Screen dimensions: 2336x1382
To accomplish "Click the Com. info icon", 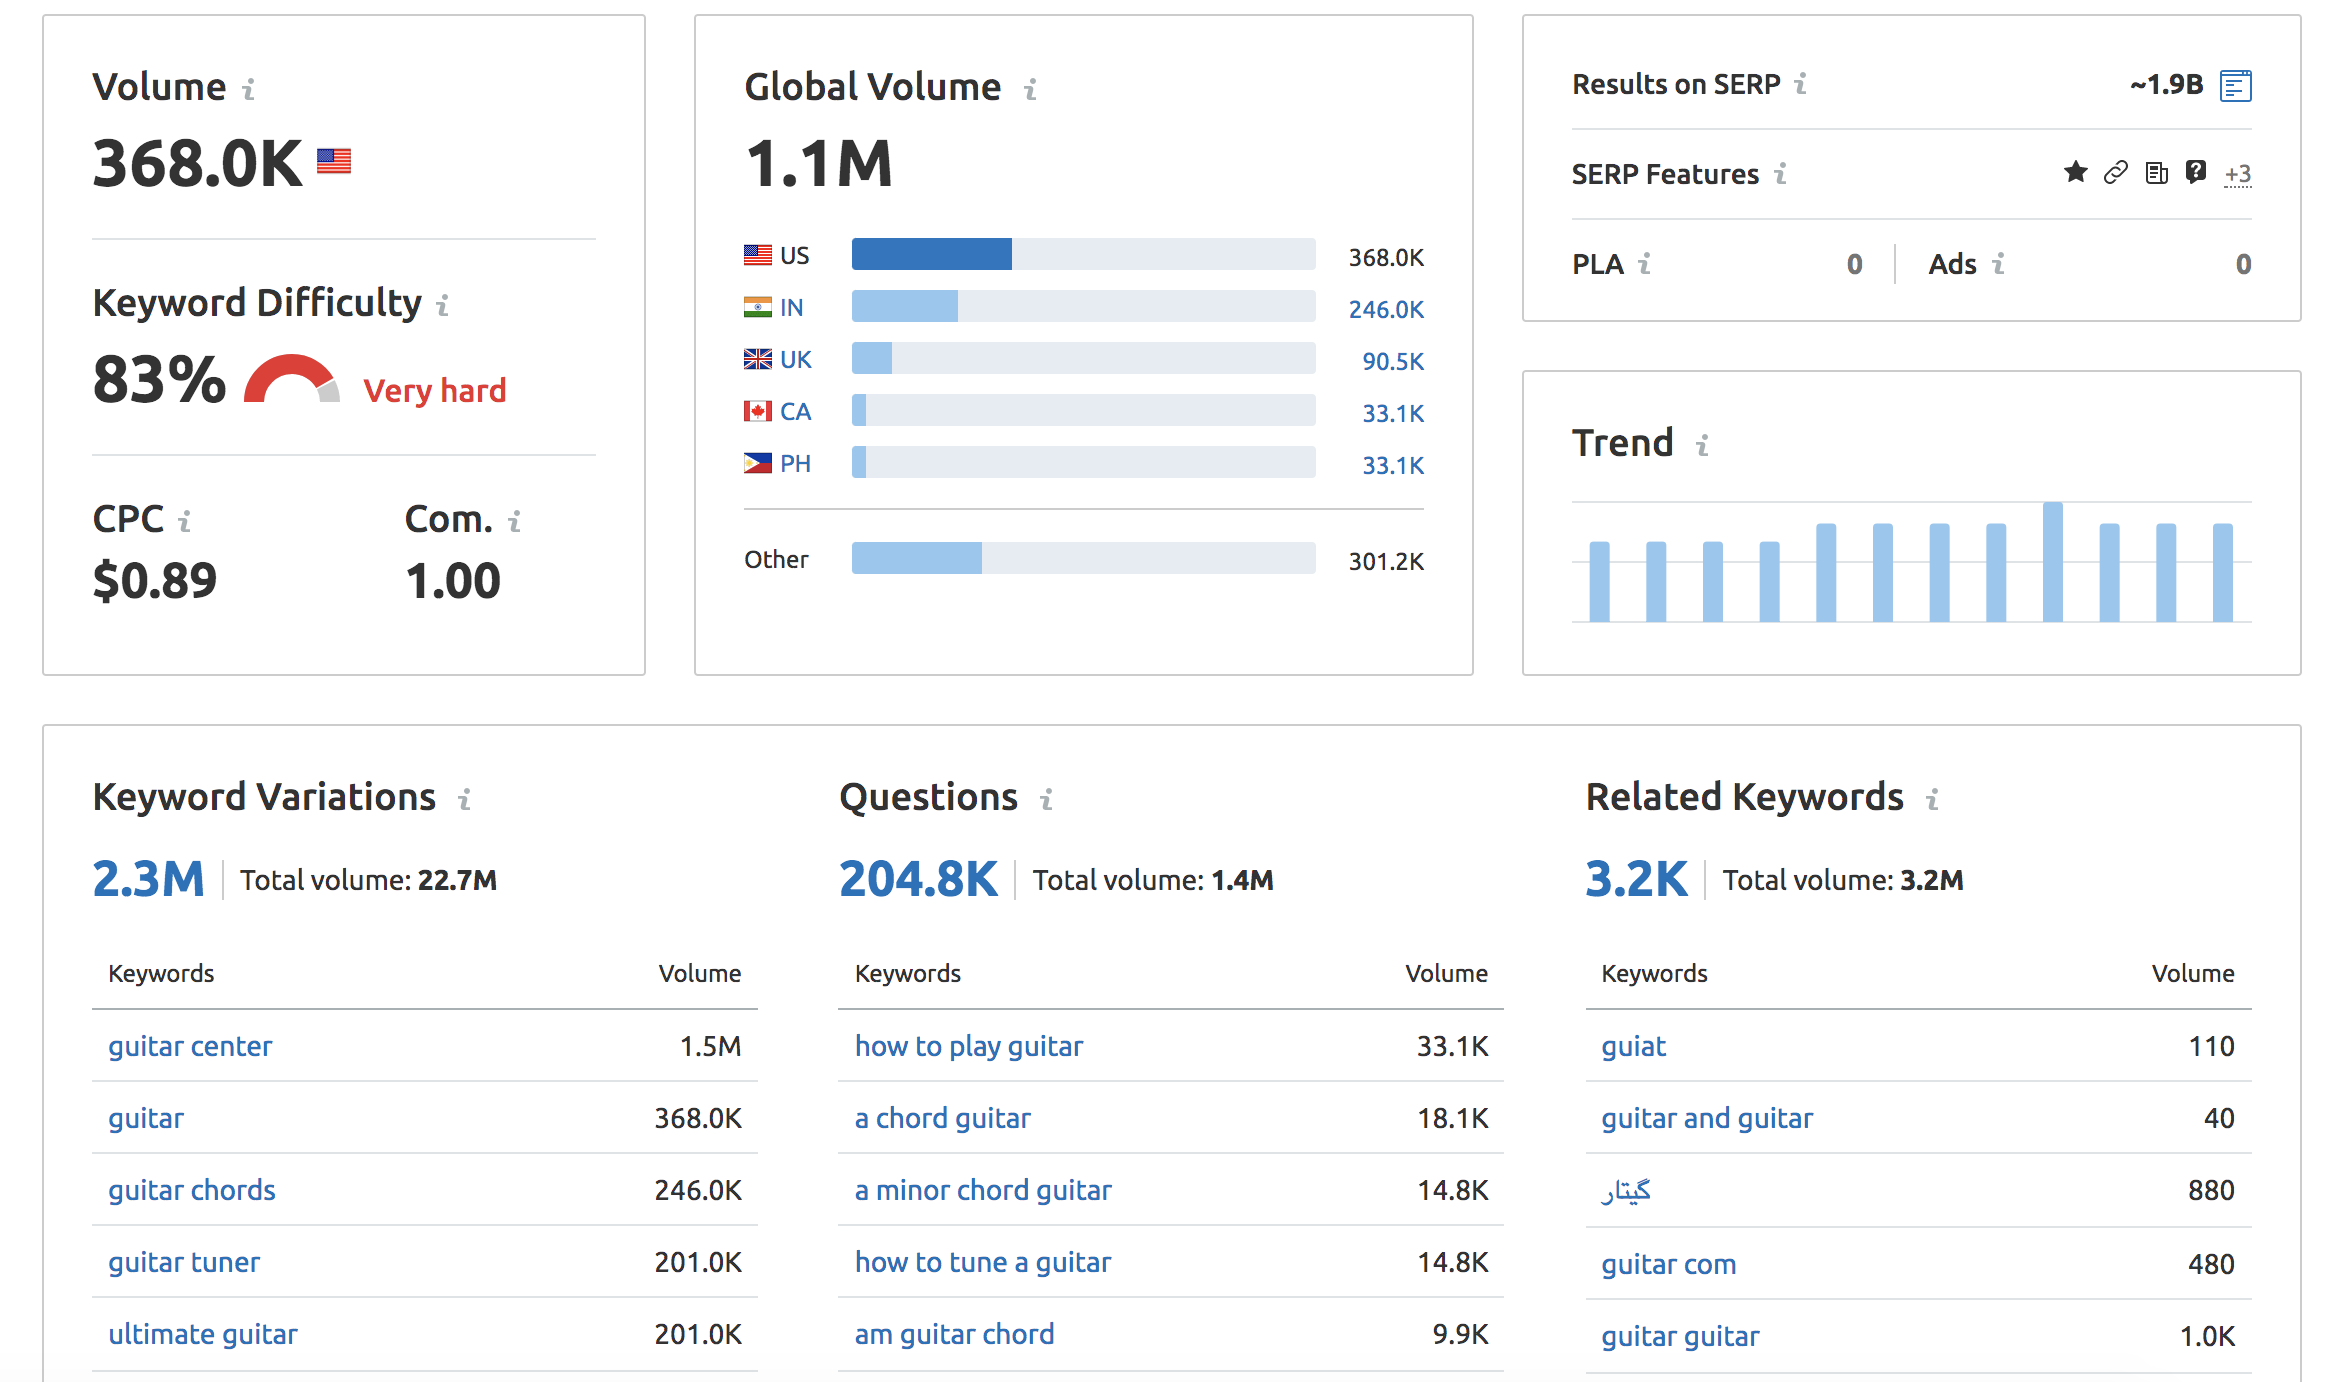I will [x=515, y=521].
